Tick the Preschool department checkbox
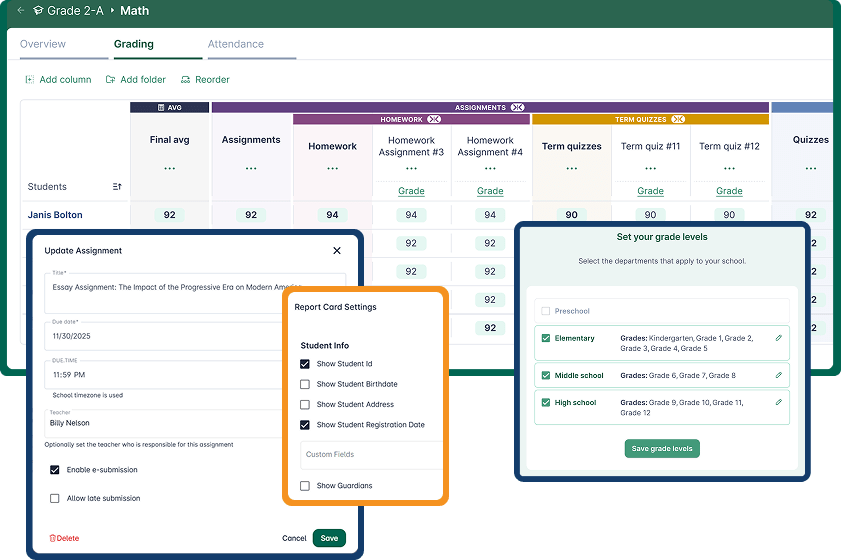 pyautogui.click(x=545, y=311)
